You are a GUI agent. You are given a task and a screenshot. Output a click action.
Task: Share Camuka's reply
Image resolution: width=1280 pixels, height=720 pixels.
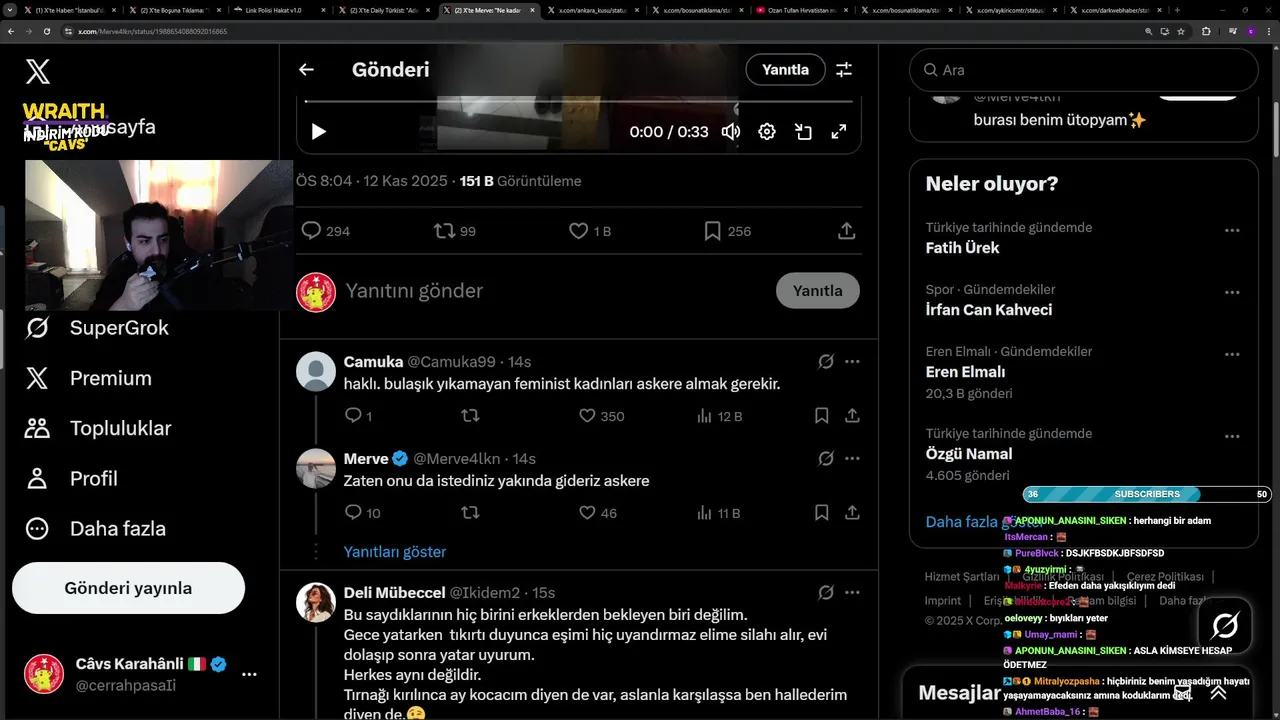(x=852, y=416)
